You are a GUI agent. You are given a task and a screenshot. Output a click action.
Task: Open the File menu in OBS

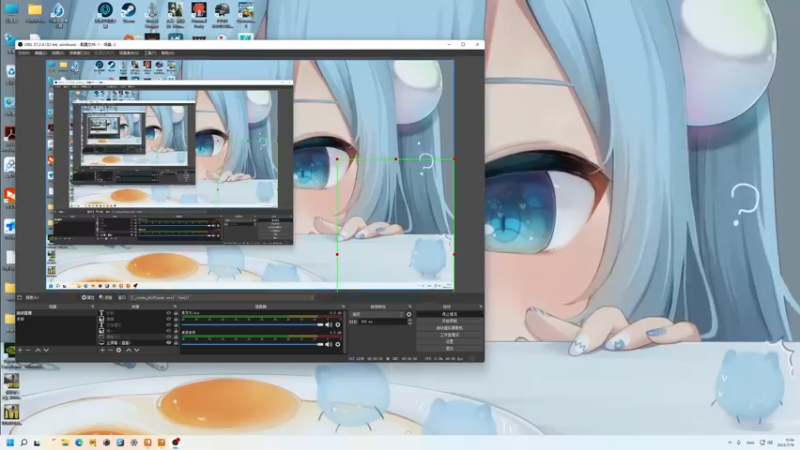coord(23,53)
